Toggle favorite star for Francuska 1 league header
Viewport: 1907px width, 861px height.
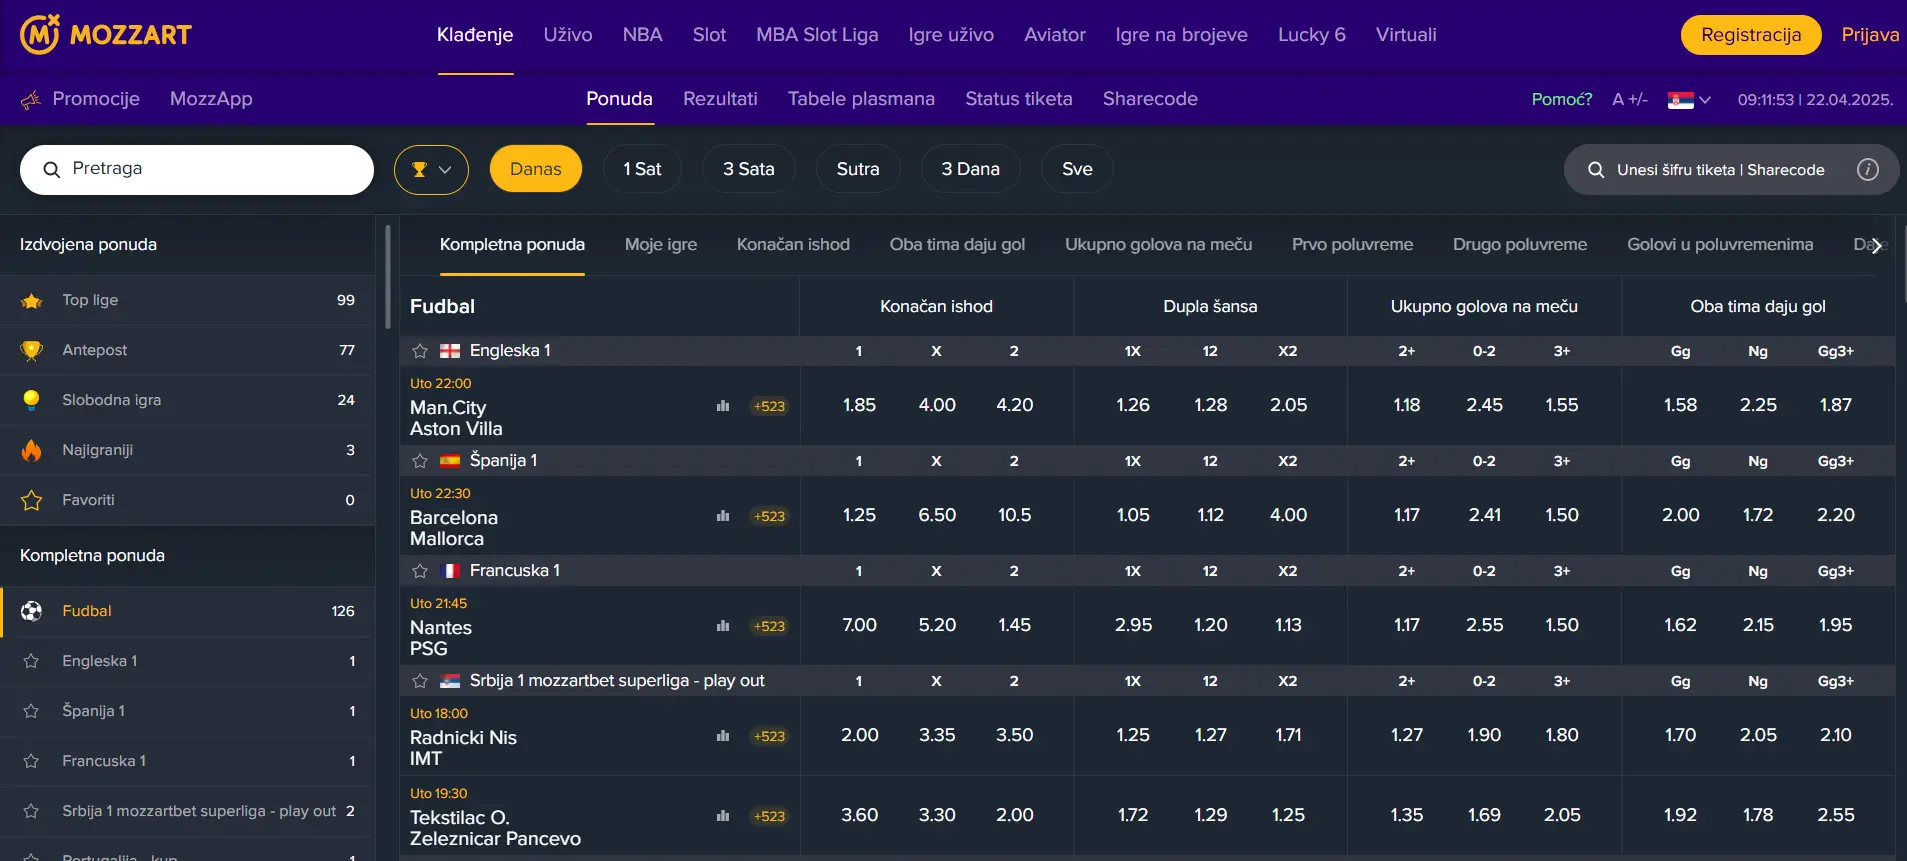pos(420,571)
